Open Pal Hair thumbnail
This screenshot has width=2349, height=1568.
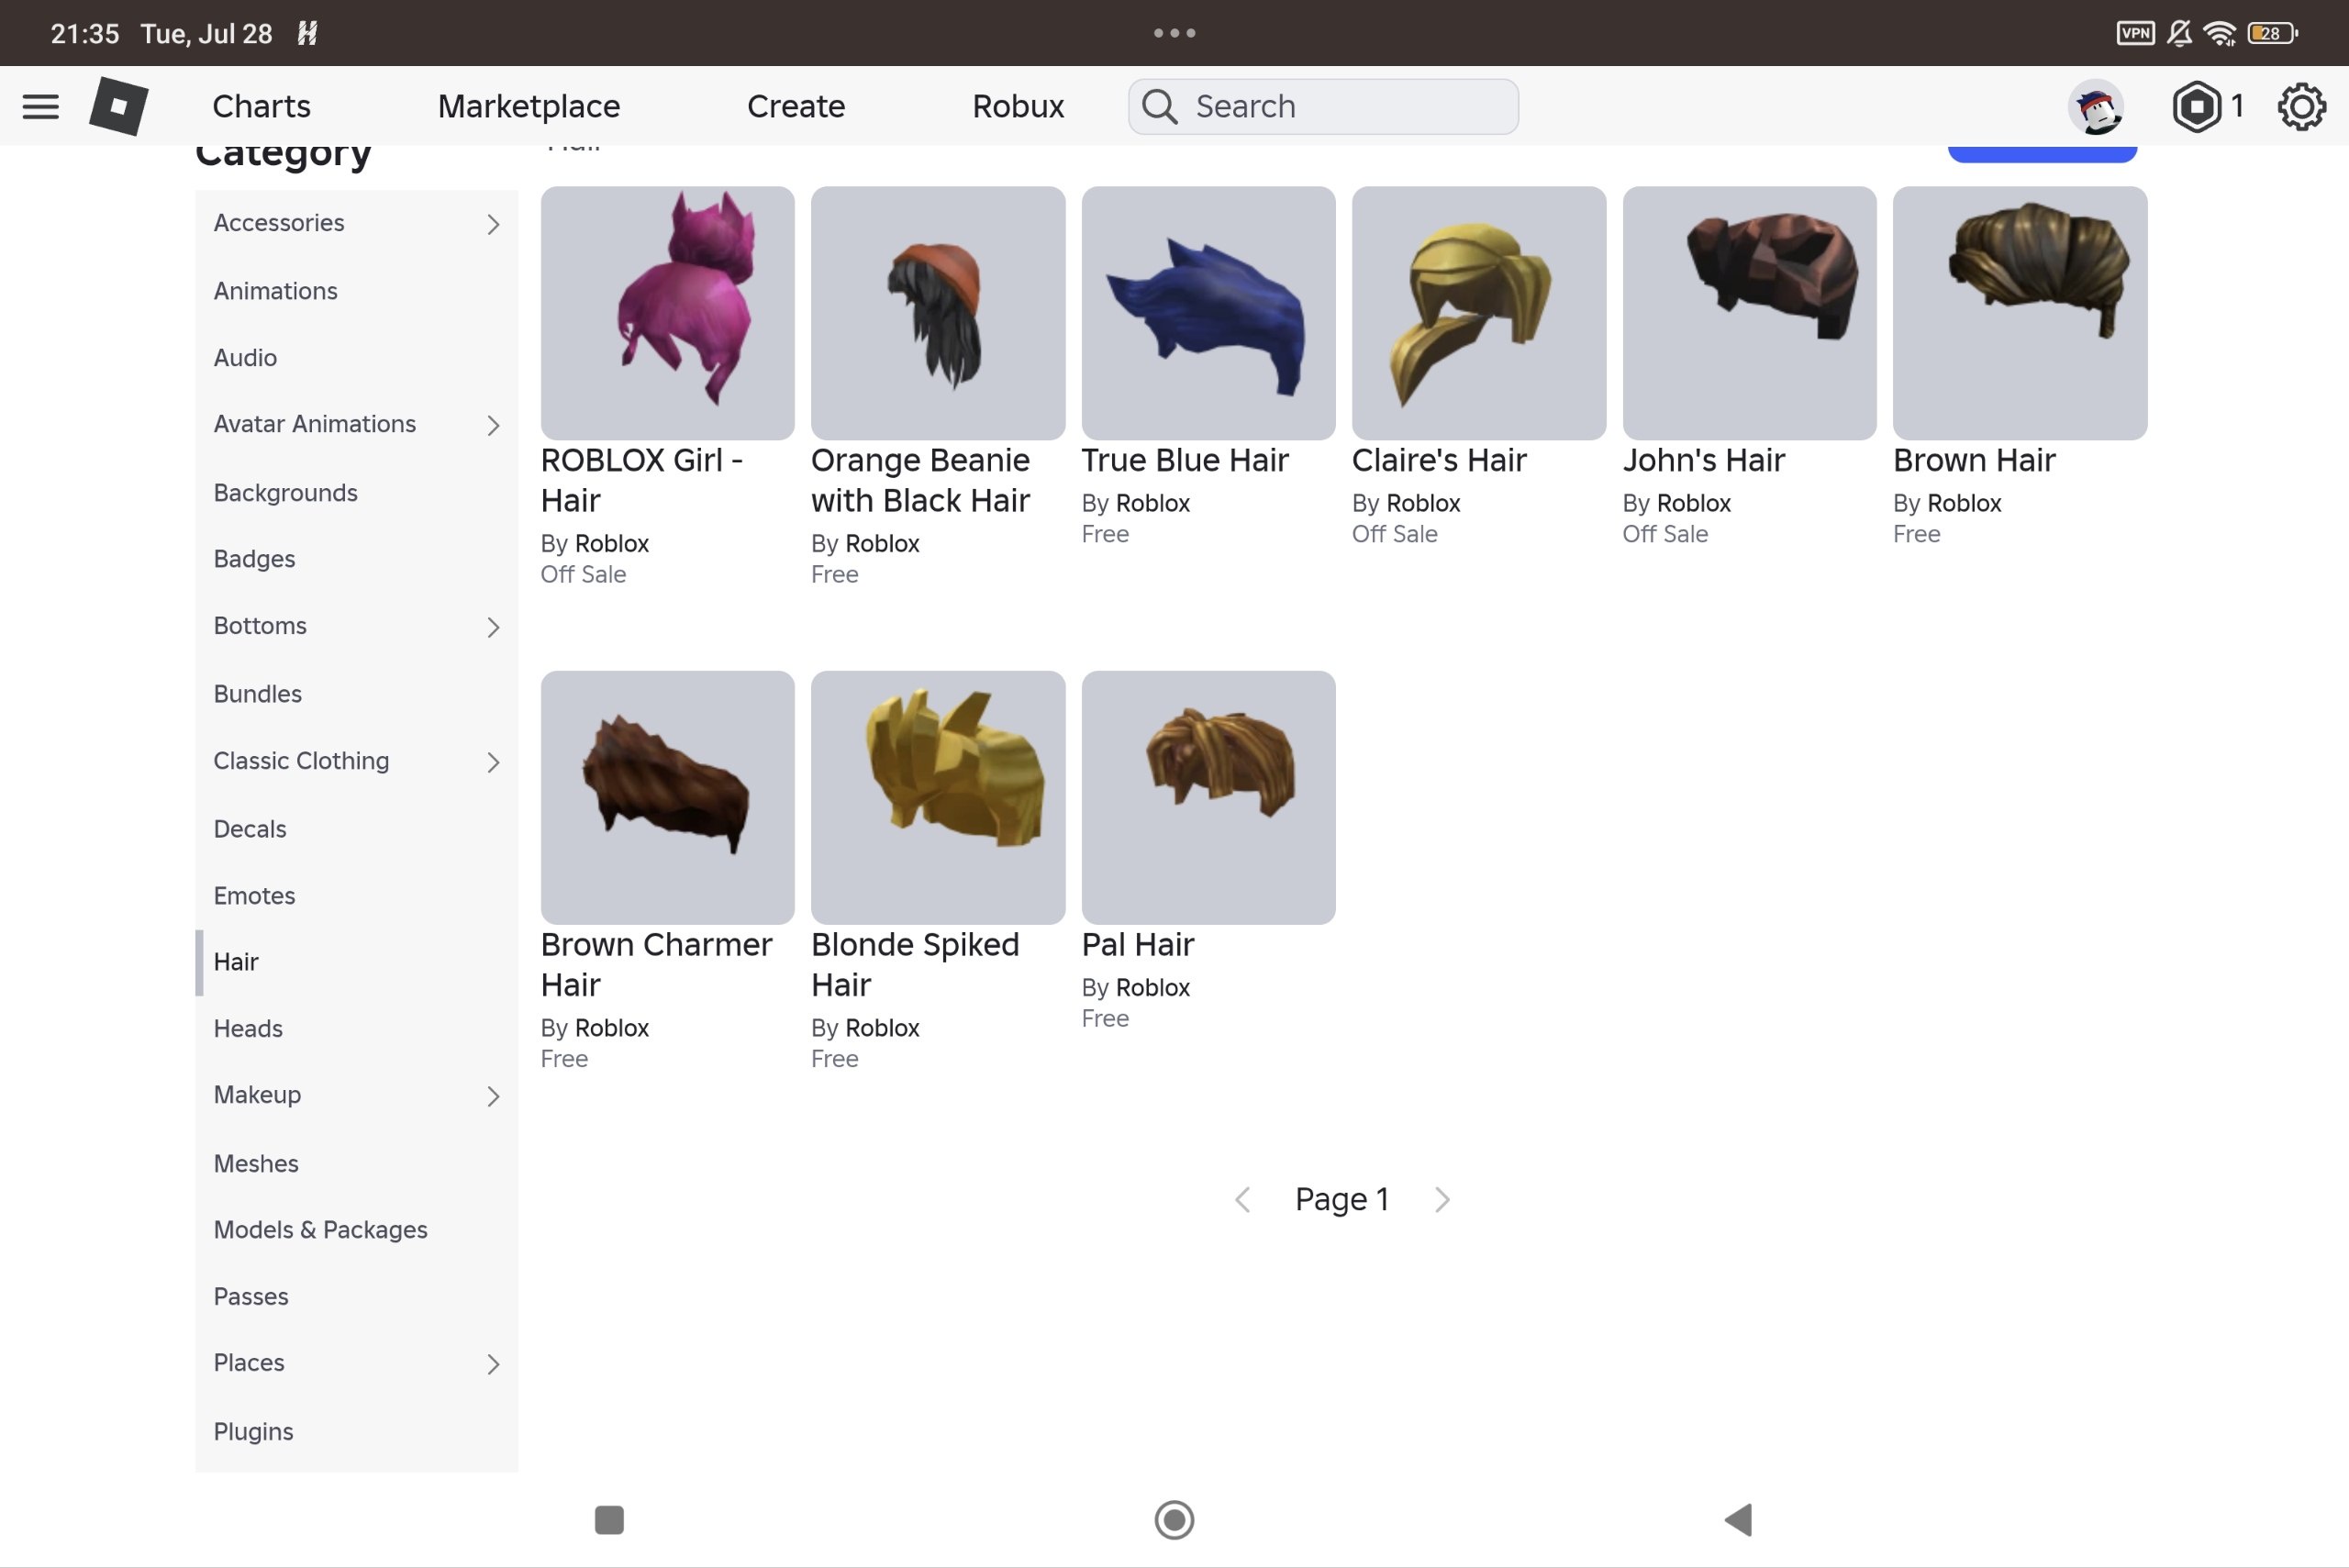tap(1208, 798)
